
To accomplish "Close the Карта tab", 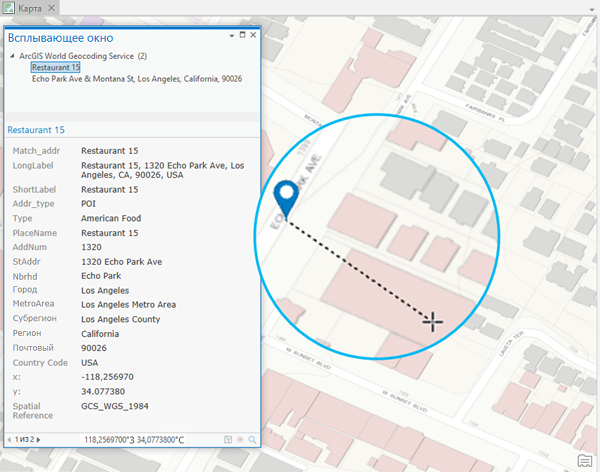I will [51, 8].
